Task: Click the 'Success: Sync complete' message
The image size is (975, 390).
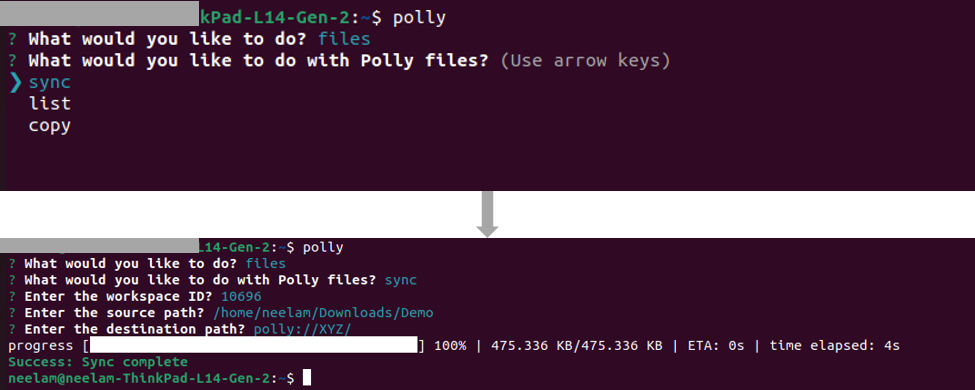Action: pos(98,362)
